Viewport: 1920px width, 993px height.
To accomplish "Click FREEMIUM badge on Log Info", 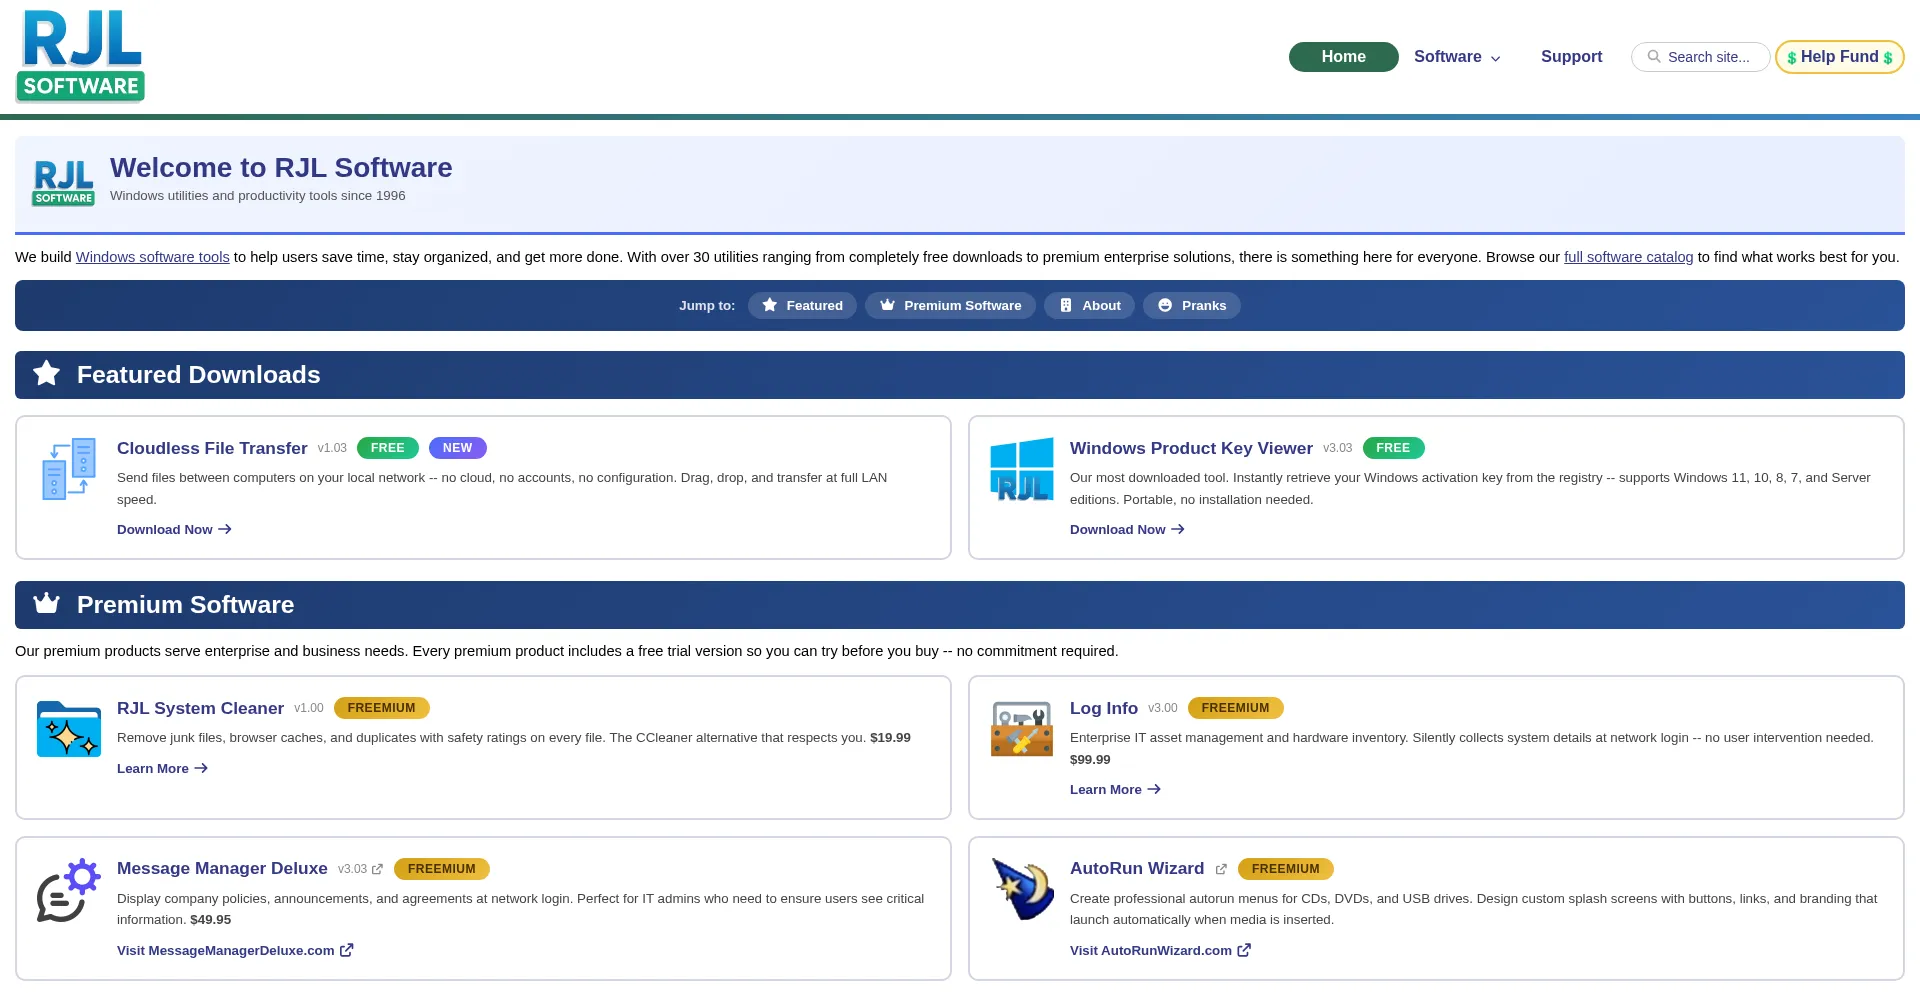I will [x=1236, y=708].
